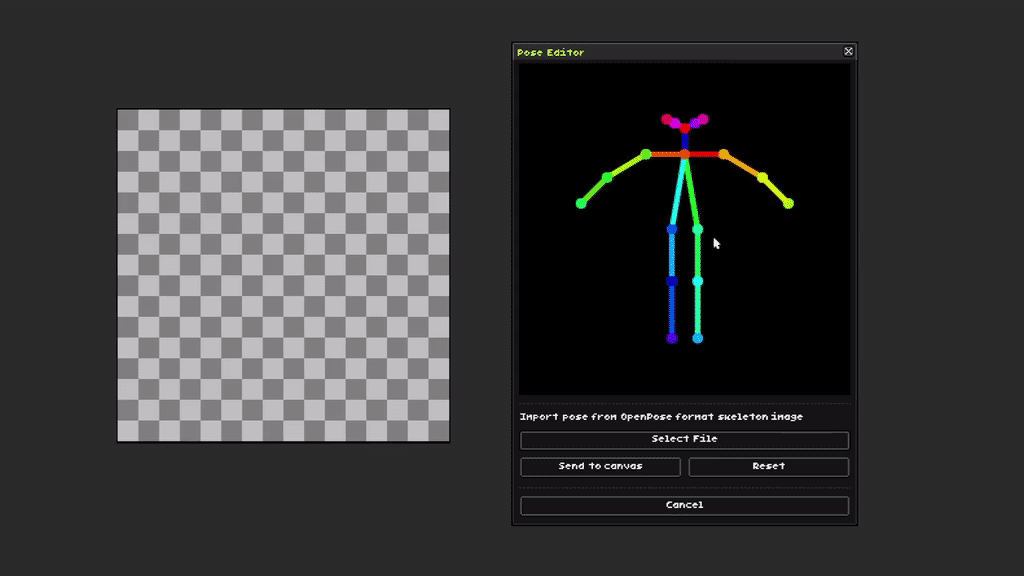Screen dimensions: 1024x576
Task: Select the blue hip joint on the left leg
Action: tap(672, 230)
